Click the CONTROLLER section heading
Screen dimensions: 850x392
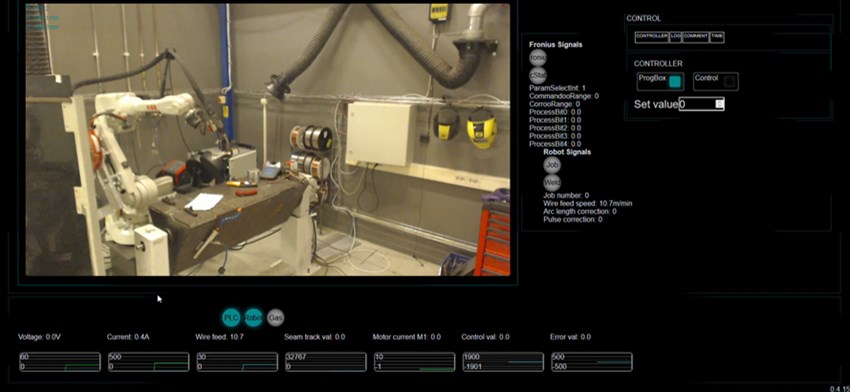(658, 63)
